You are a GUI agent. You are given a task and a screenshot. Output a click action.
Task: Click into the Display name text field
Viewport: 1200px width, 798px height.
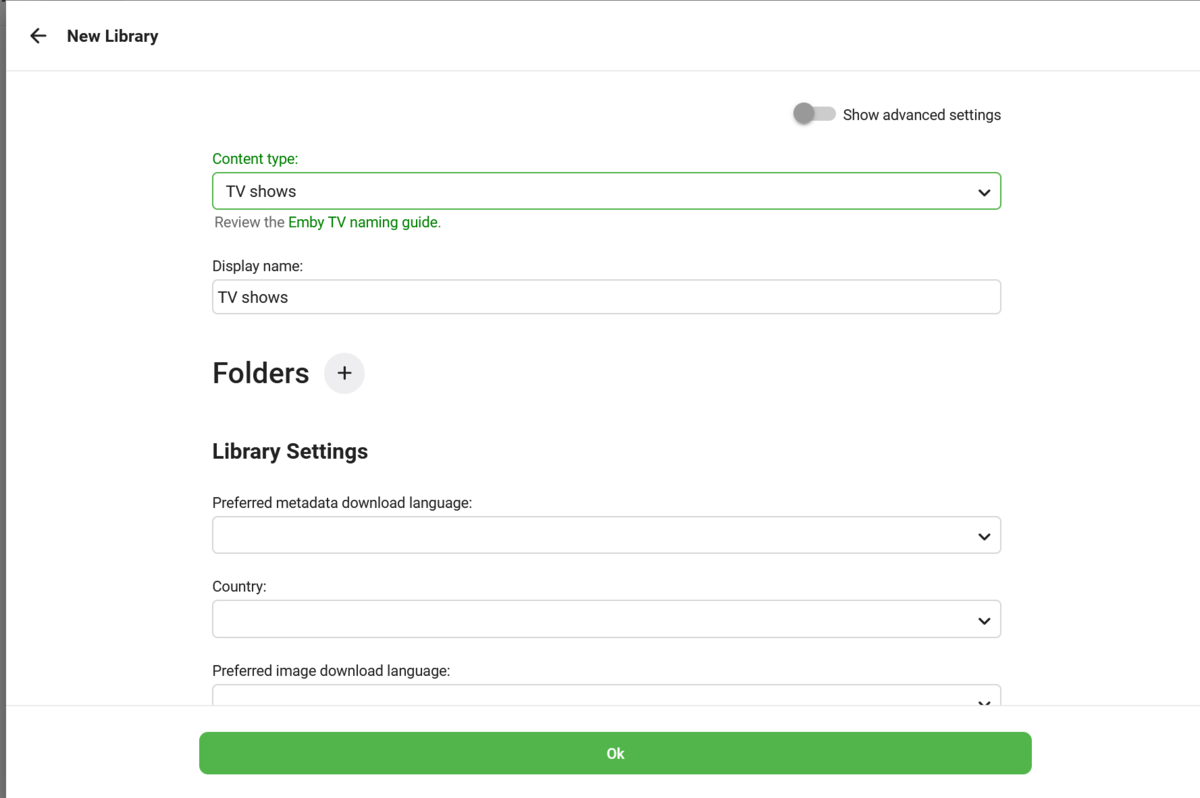tap(606, 297)
